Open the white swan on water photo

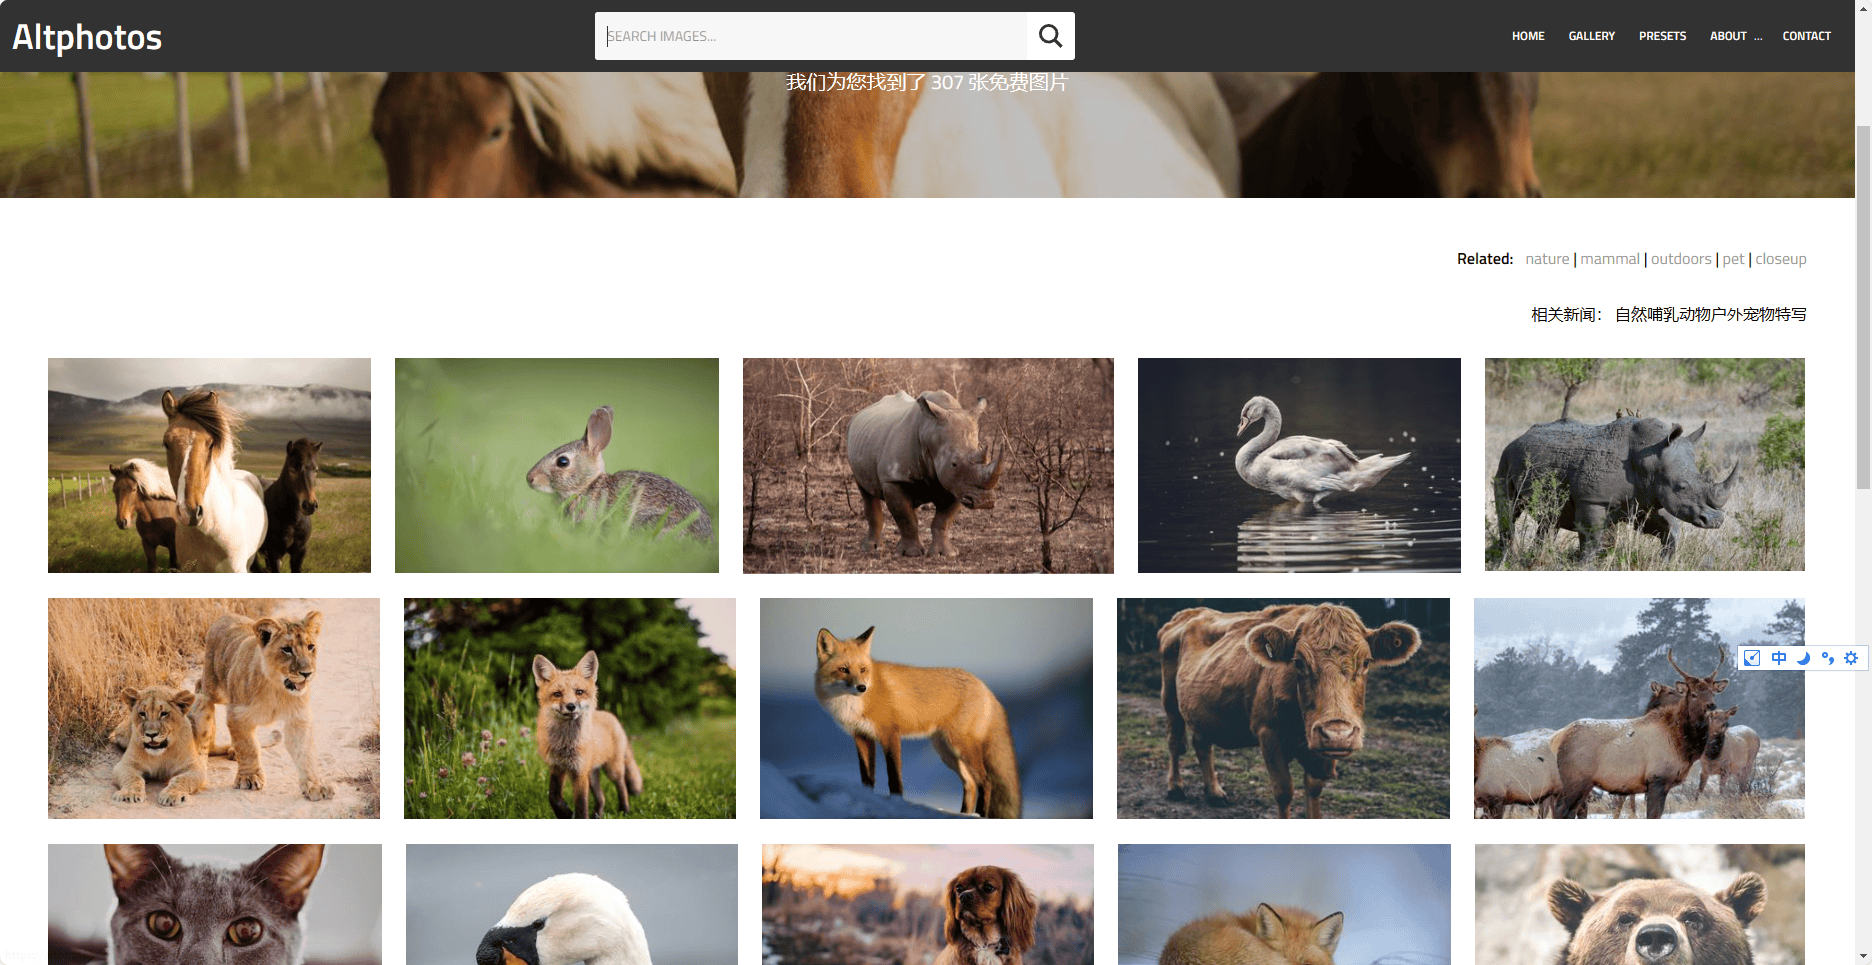[1299, 465]
